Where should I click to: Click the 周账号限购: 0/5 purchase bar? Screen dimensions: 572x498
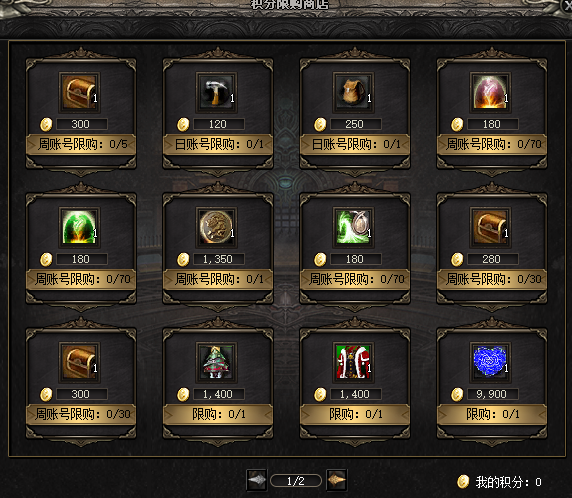[81, 144]
